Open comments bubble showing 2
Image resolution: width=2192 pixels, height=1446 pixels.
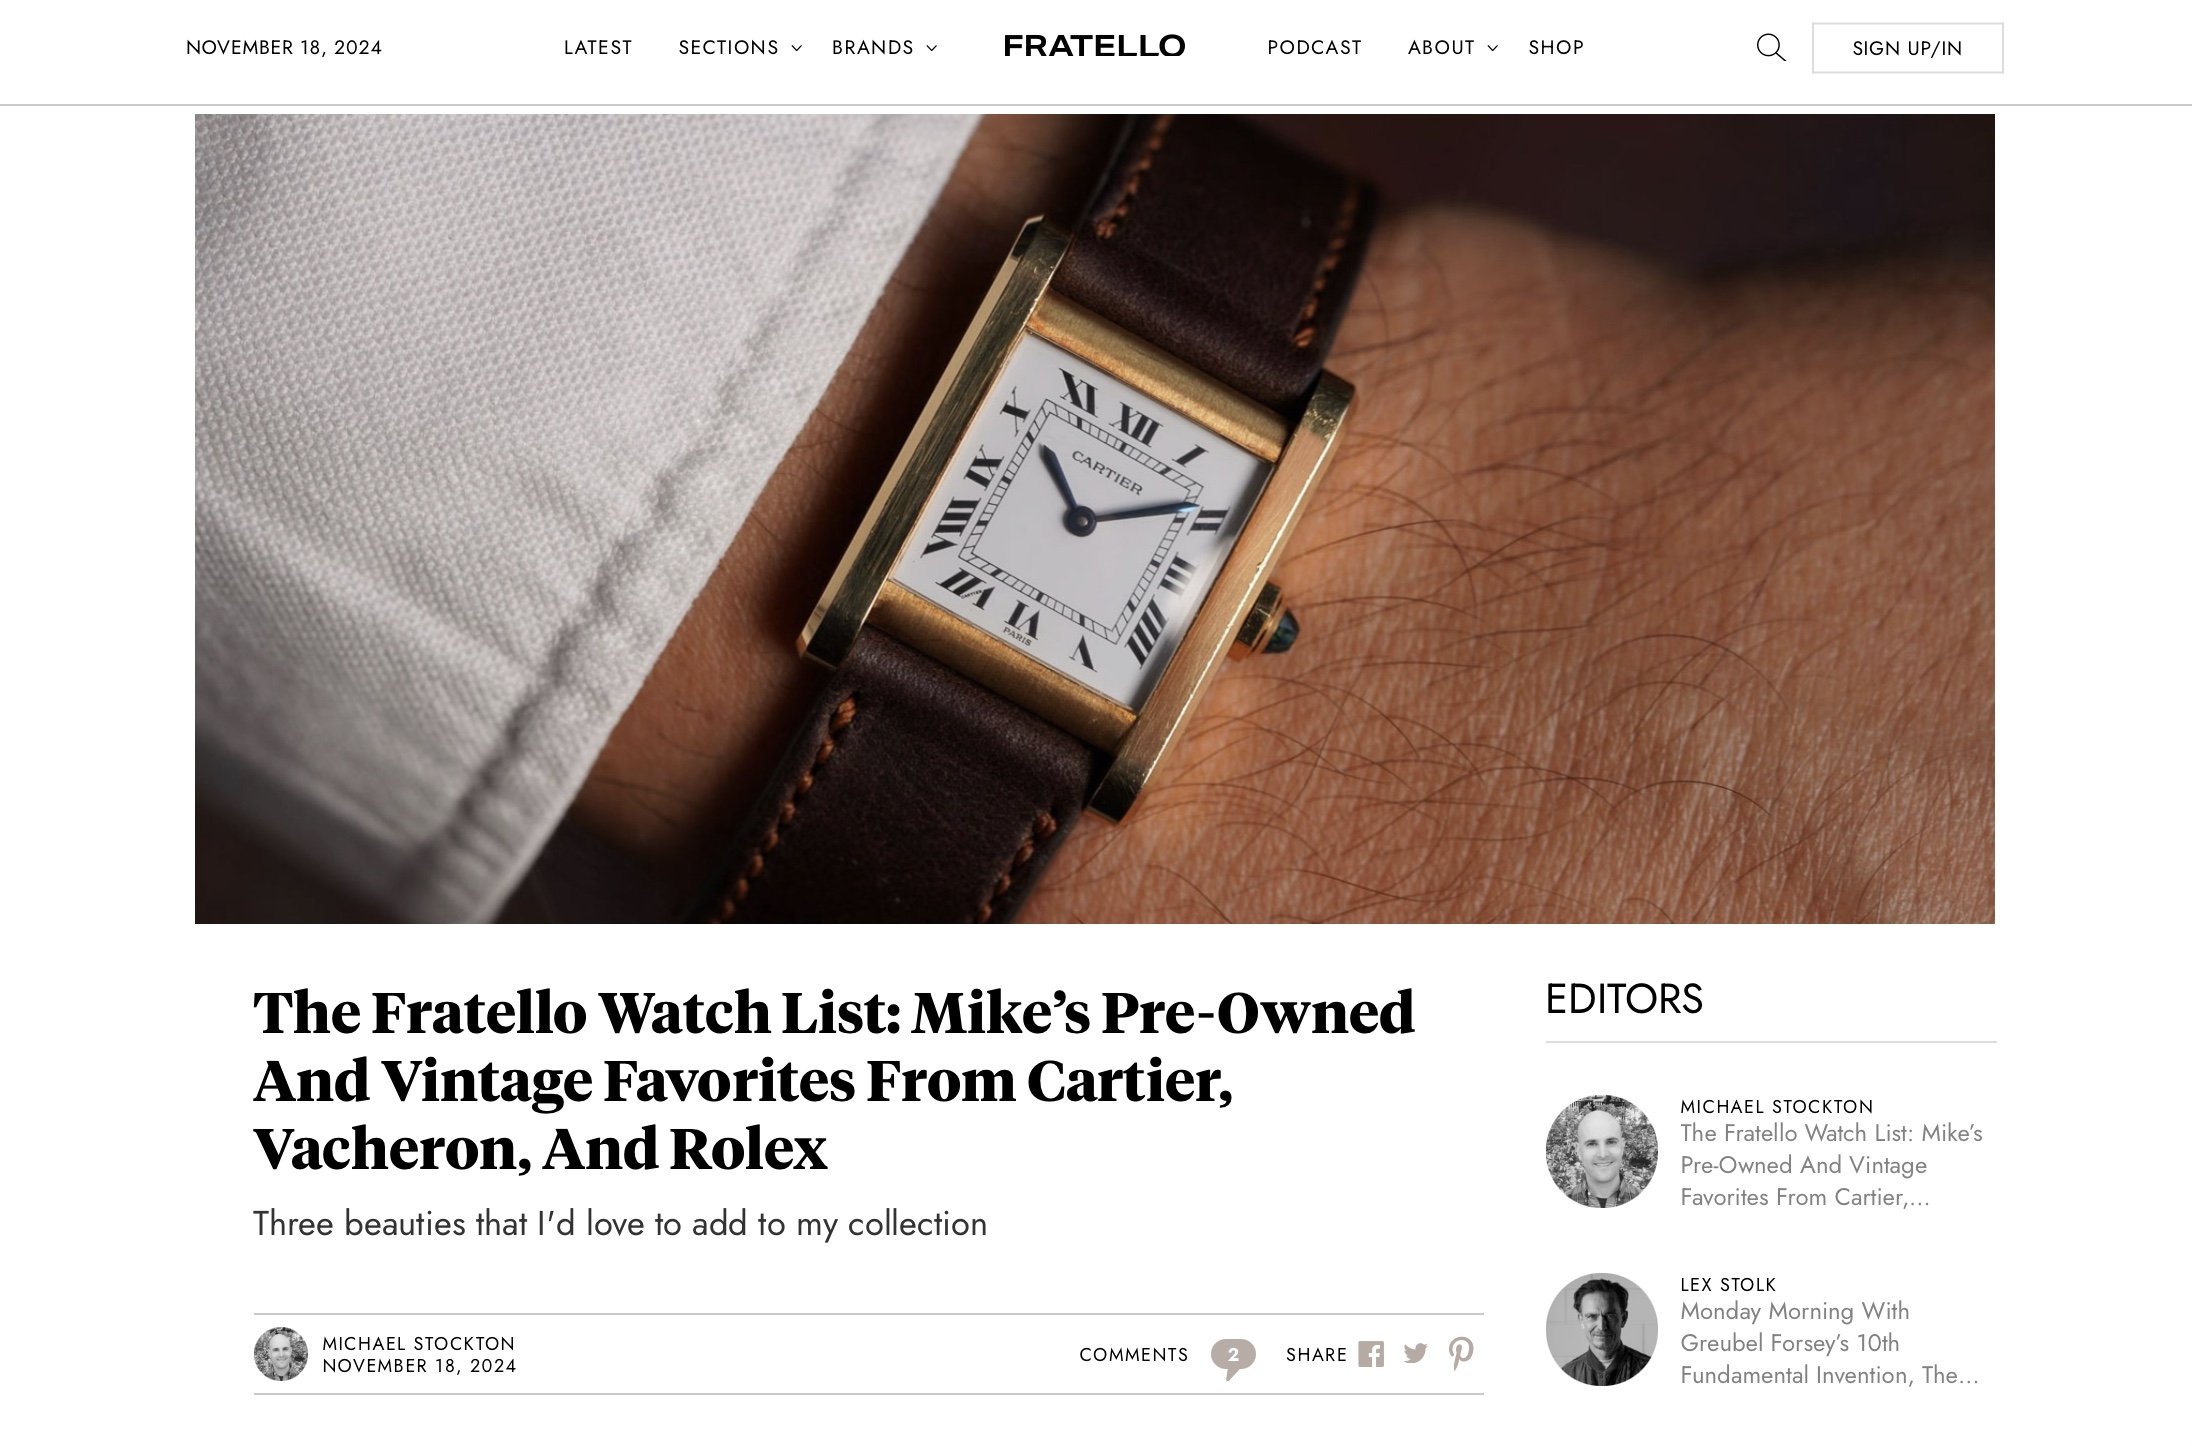(x=1233, y=1356)
